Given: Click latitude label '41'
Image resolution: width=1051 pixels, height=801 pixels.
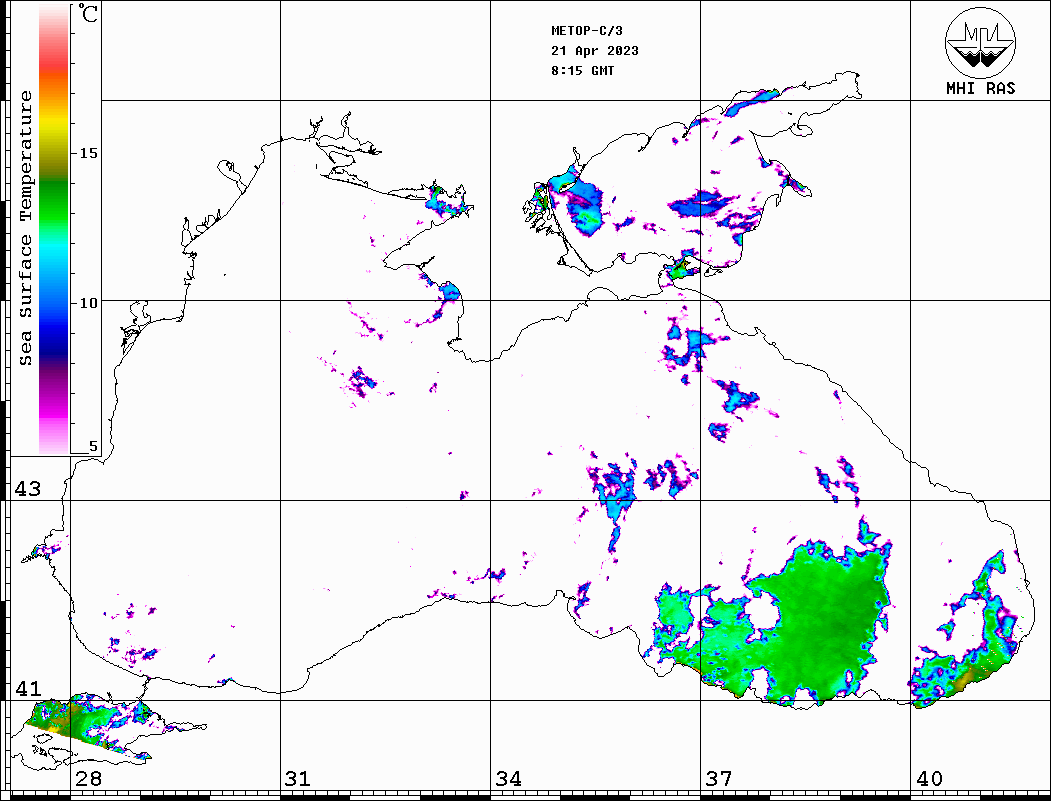Looking at the screenshot, I should (27, 688).
